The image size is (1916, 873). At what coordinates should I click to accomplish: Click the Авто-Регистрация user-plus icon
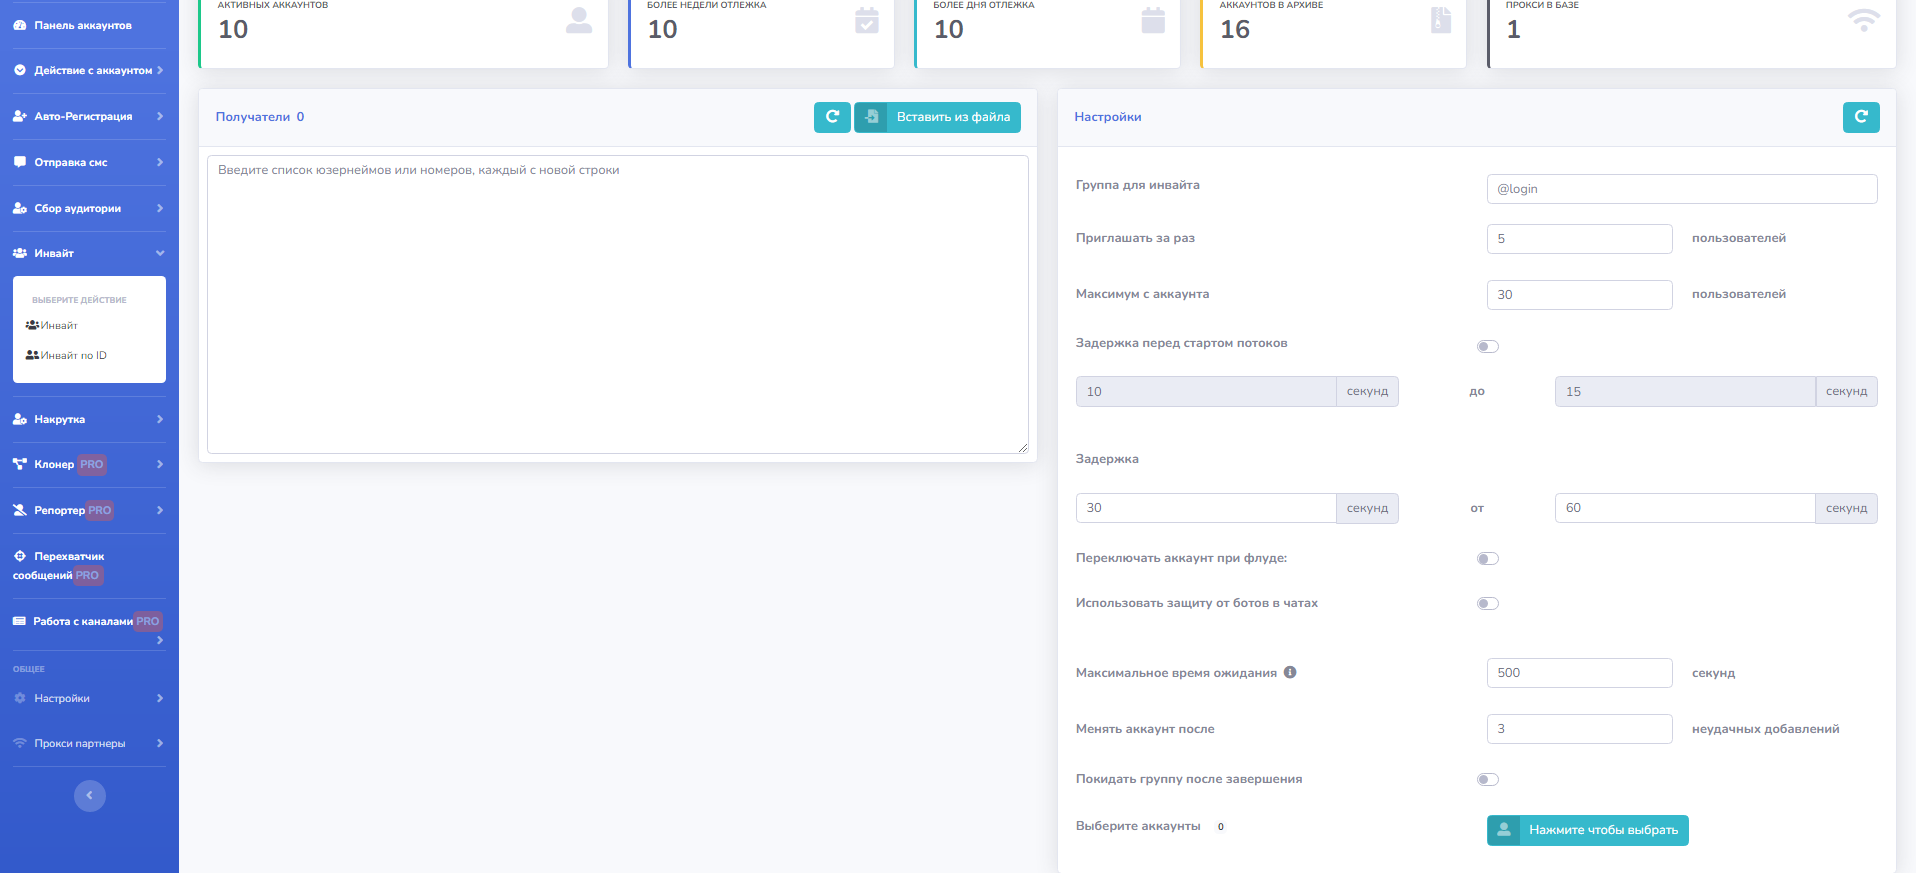point(20,116)
